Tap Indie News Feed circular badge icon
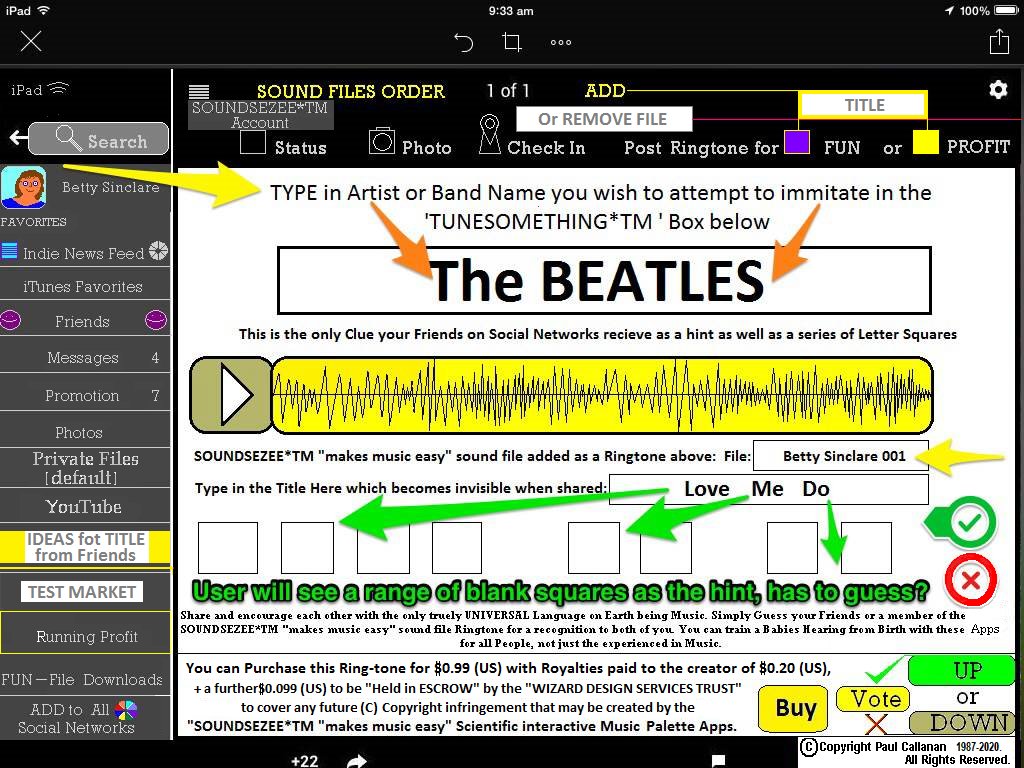The height and width of the screenshot is (768, 1024). [x=158, y=251]
